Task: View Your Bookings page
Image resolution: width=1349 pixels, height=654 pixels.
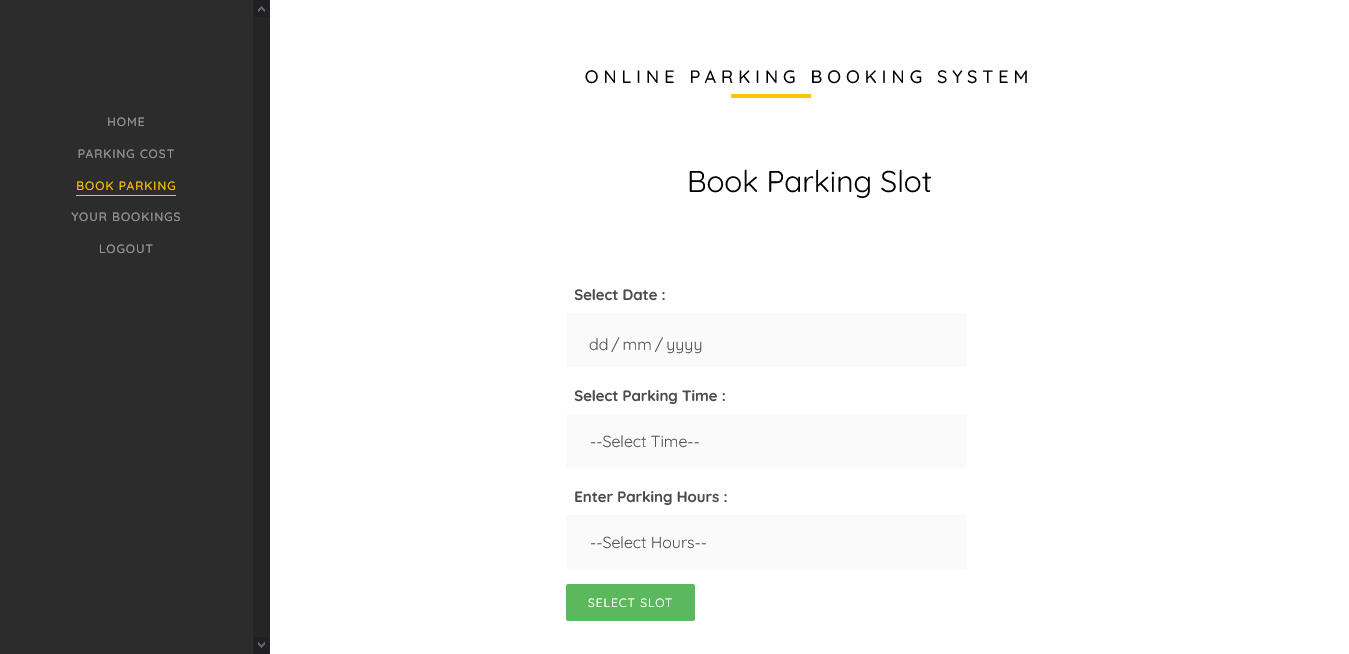Action: (126, 217)
